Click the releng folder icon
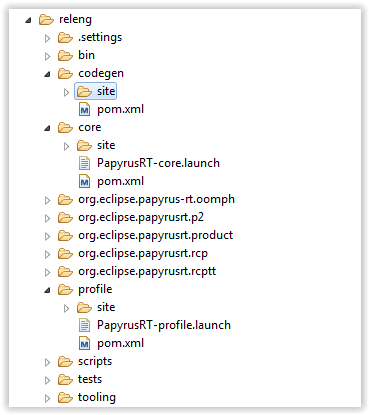This screenshot has width=369, height=415. point(46,20)
